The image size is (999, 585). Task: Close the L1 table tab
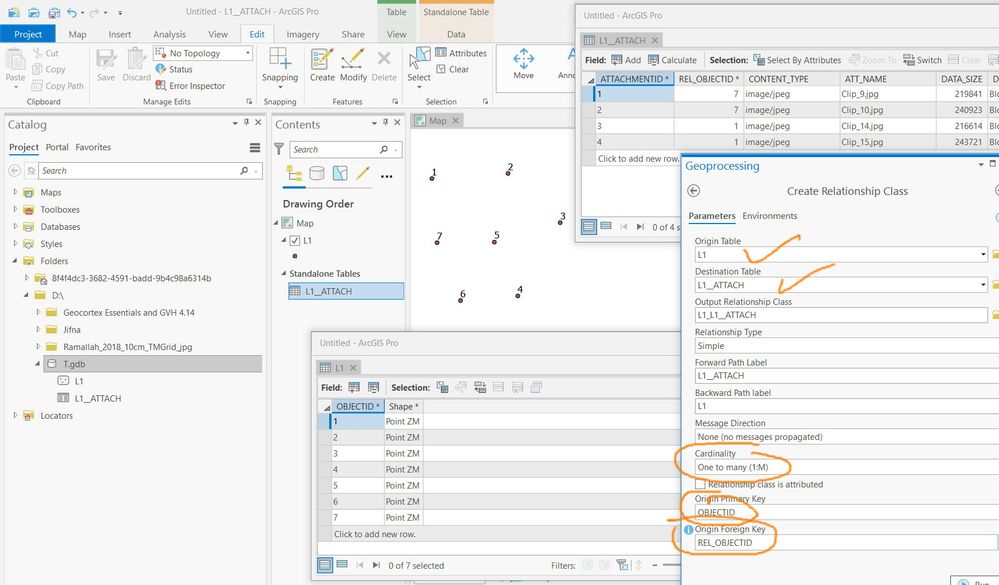[353, 368]
